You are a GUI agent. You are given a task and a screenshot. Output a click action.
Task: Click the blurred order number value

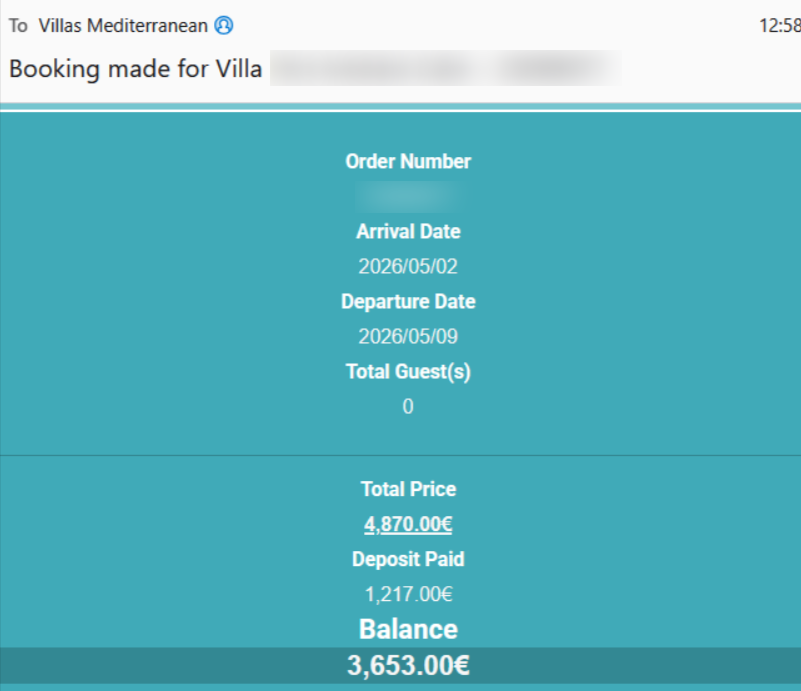[x=408, y=195]
